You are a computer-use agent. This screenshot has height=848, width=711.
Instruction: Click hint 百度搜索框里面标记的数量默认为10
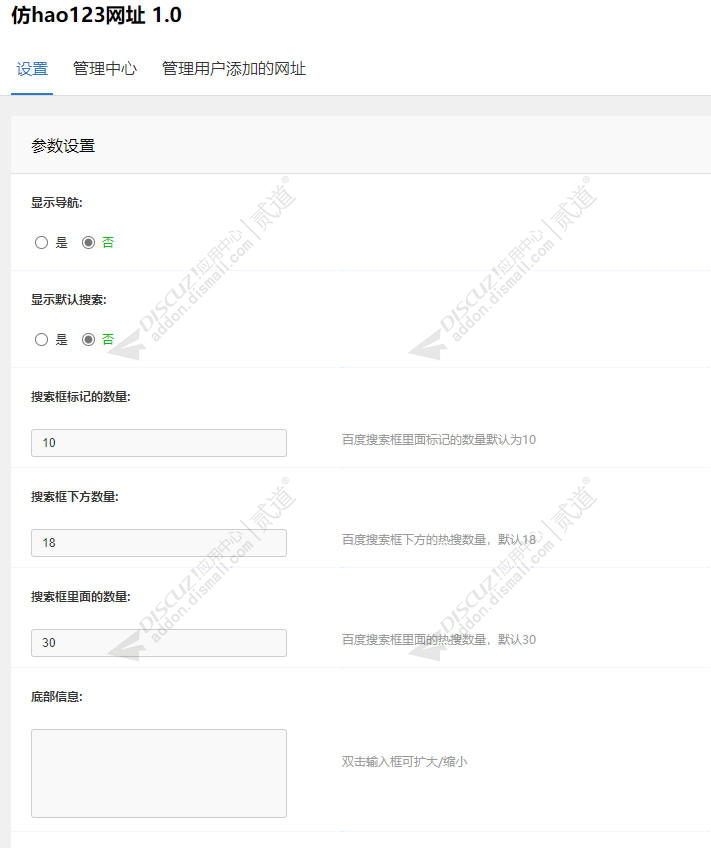point(438,440)
